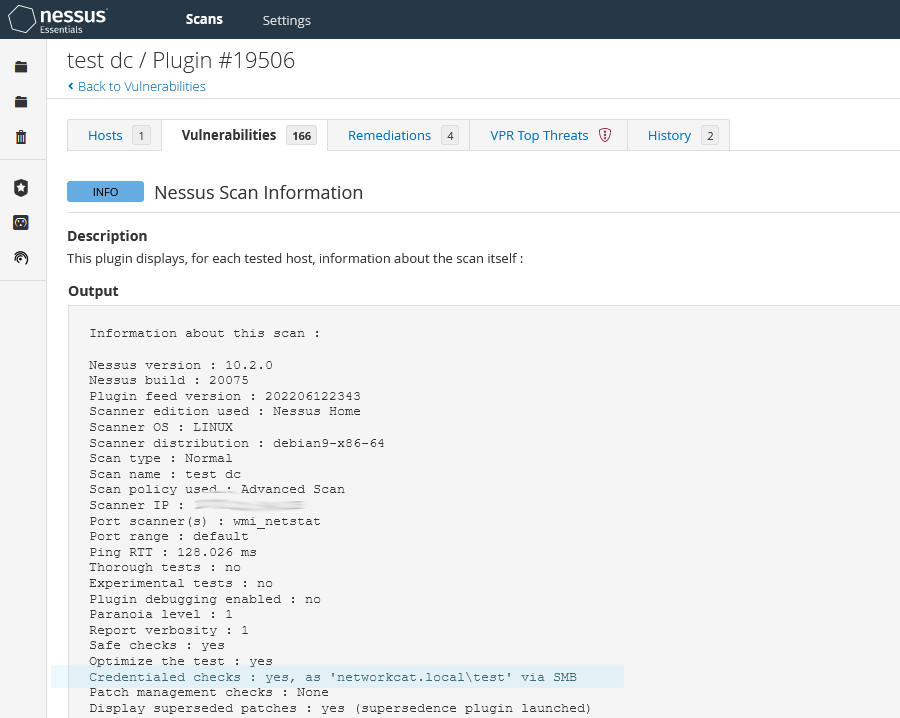Open the radar Scanners sidebar icon
Screen dimensions: 900x718
[21, 258]
